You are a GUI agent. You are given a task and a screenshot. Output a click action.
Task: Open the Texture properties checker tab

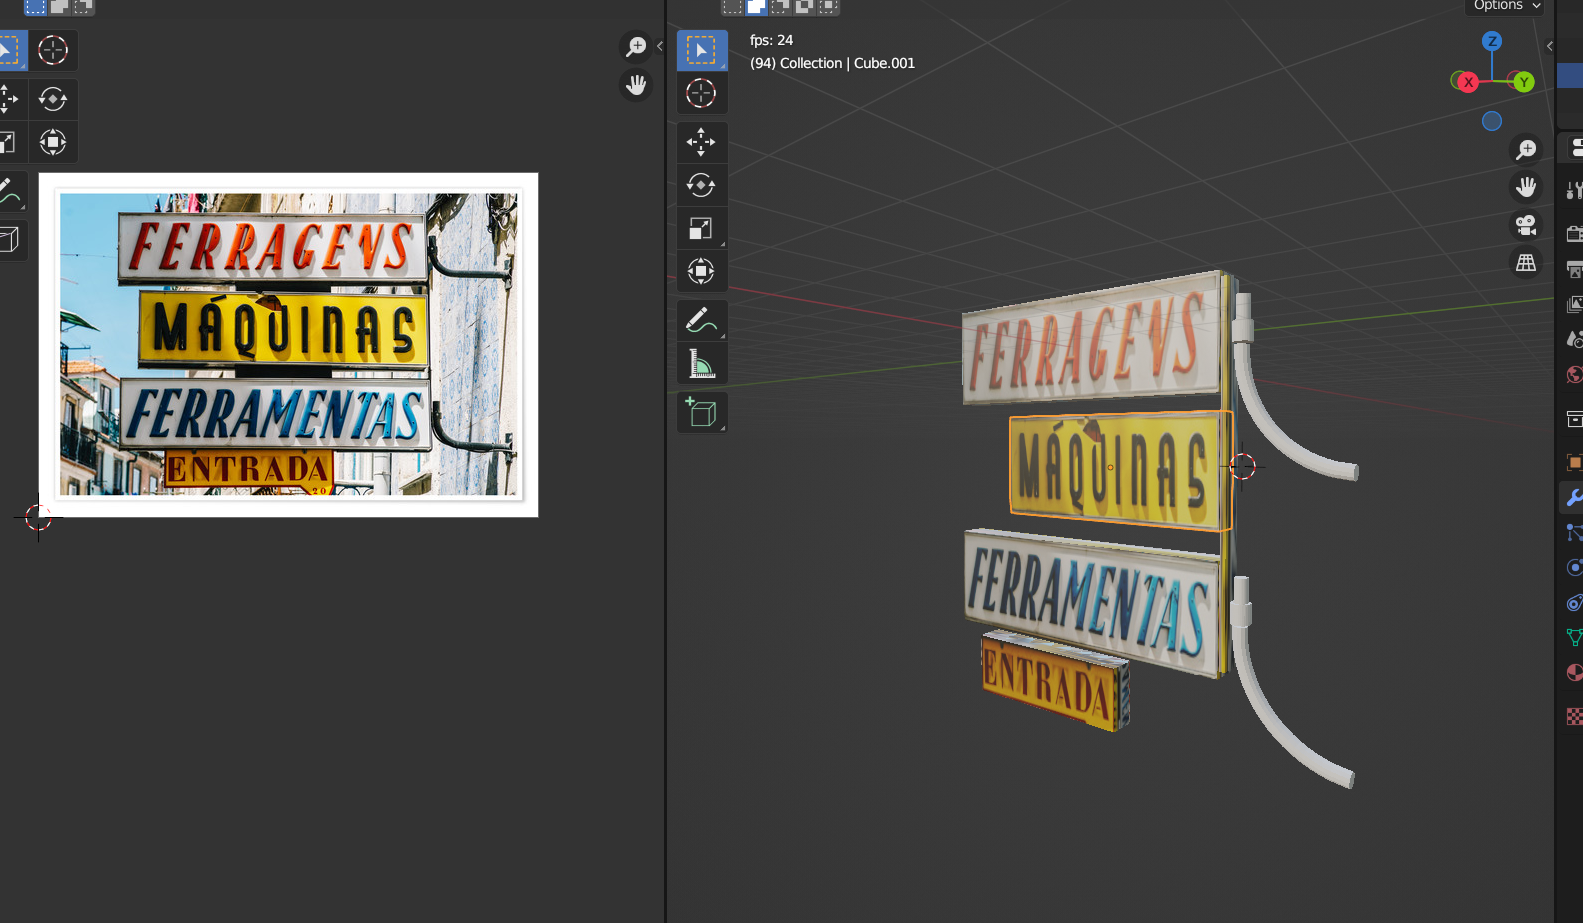[x=1574, y=716]
